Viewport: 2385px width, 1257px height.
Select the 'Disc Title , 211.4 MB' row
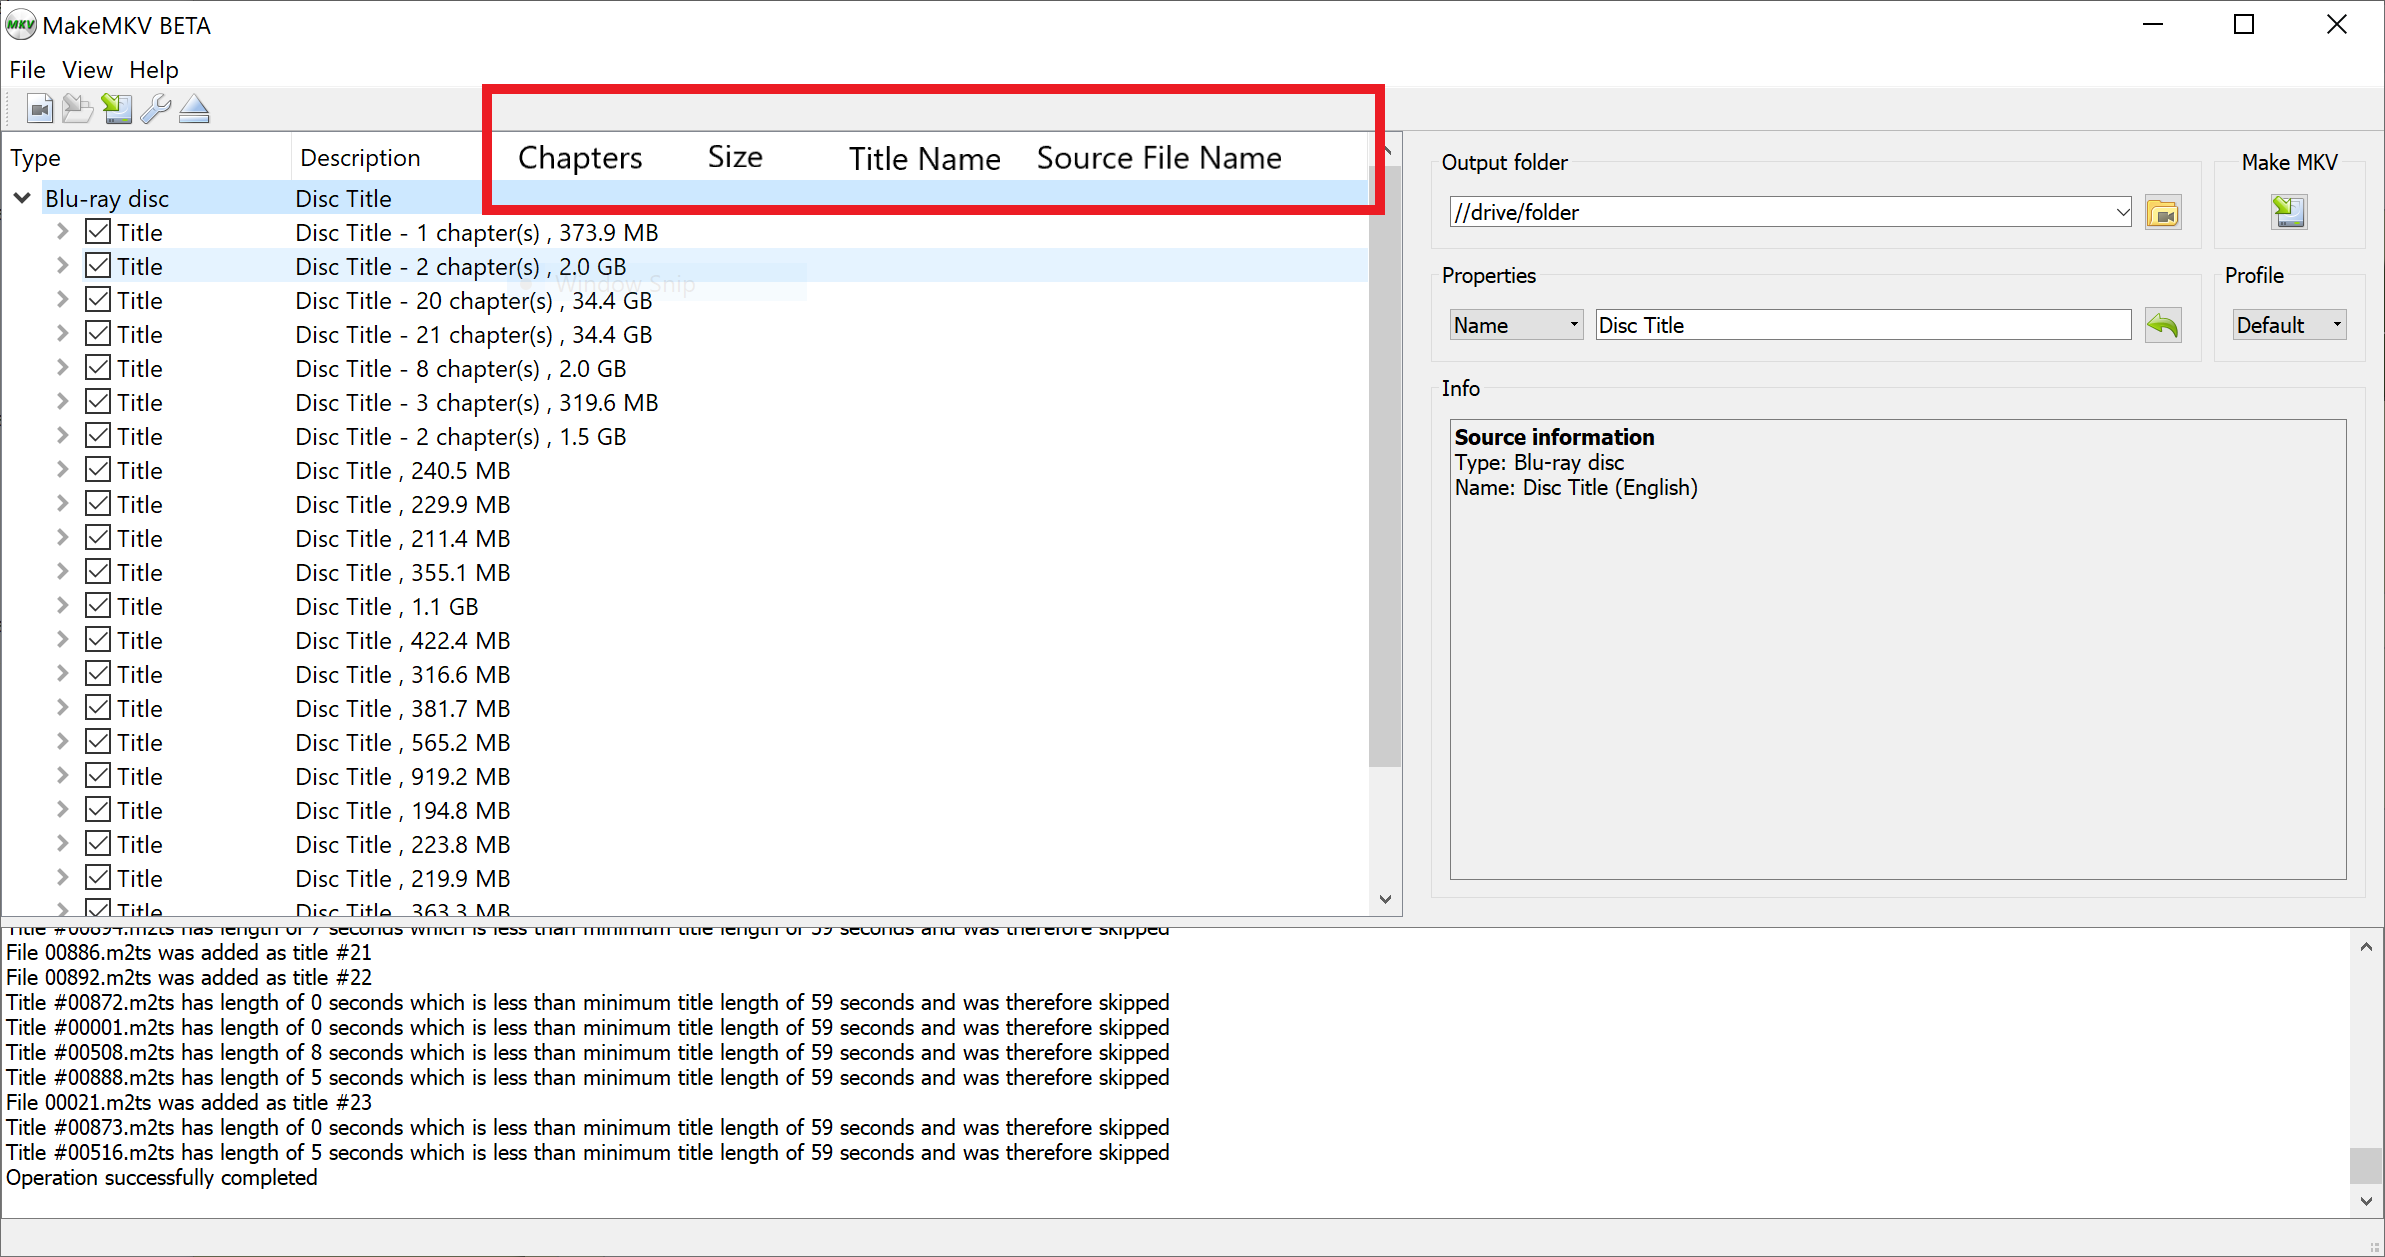point(685,538)
